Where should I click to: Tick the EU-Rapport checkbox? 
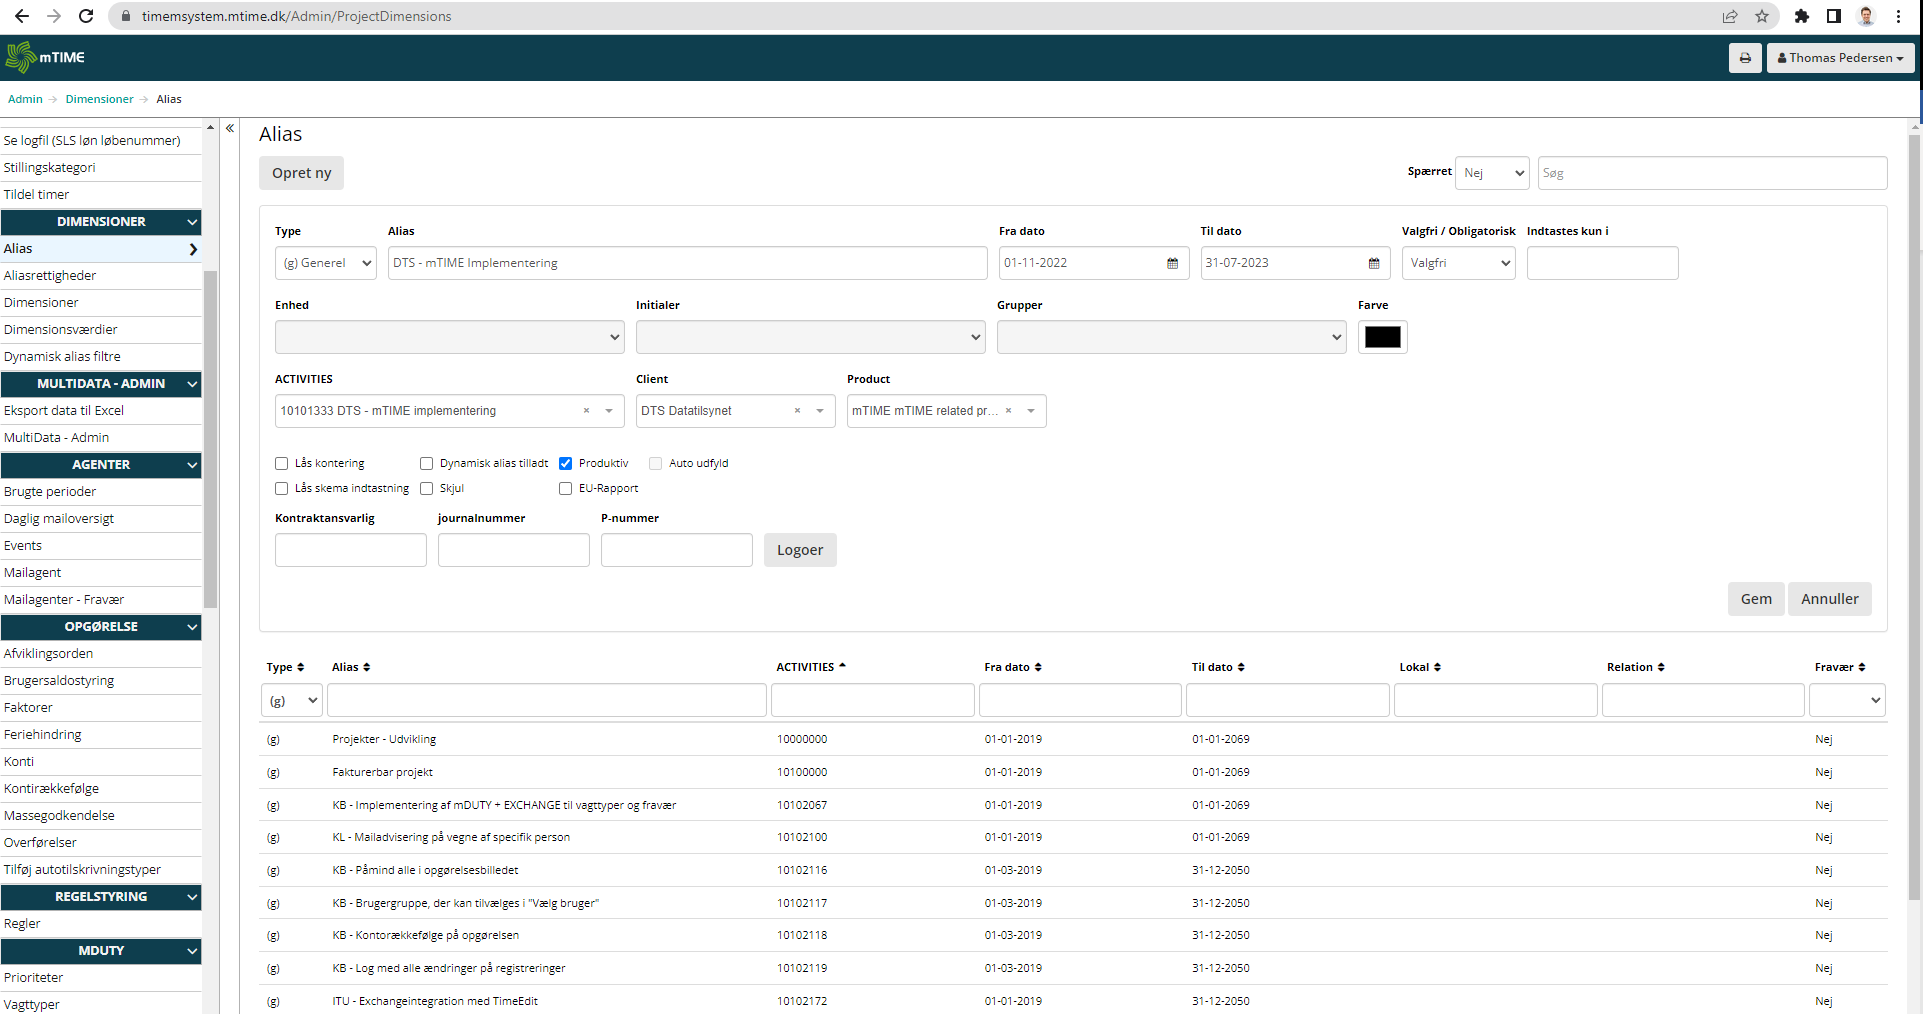565,488
